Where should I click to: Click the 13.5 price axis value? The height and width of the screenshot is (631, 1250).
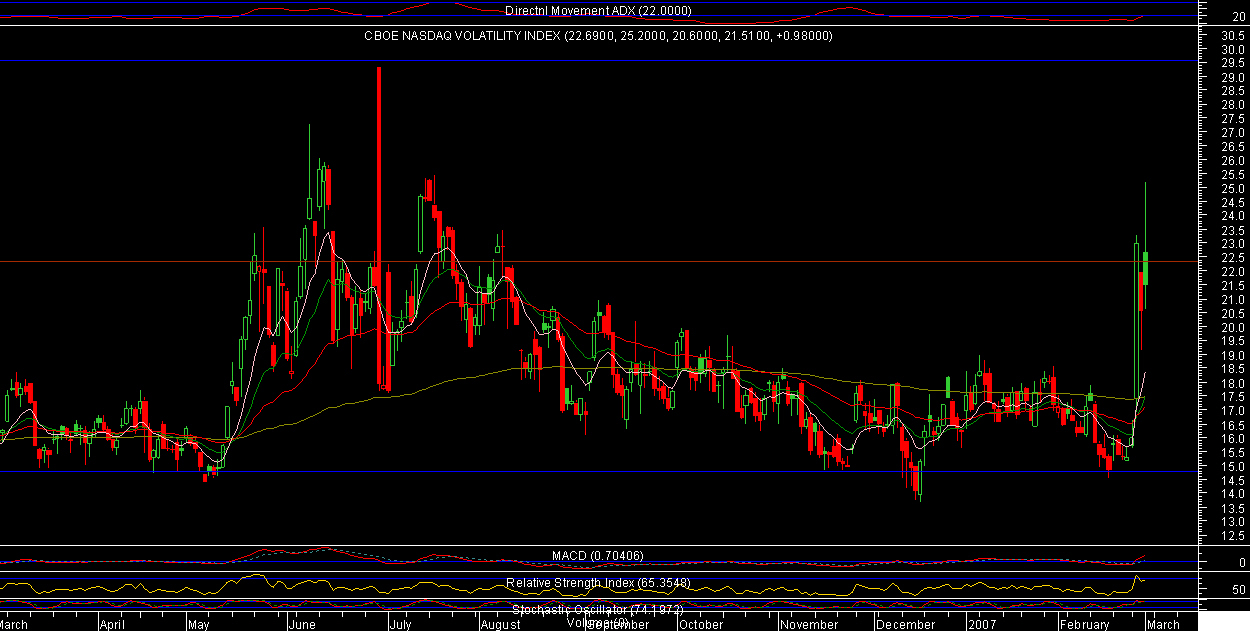coord(1231,509)
